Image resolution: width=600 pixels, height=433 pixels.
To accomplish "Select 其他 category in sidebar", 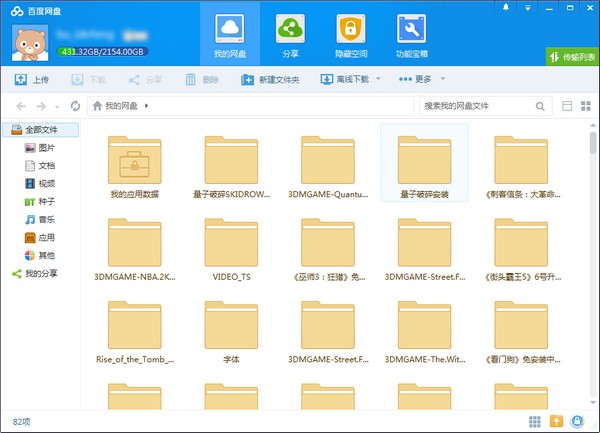I will click(x=40, y=256).
